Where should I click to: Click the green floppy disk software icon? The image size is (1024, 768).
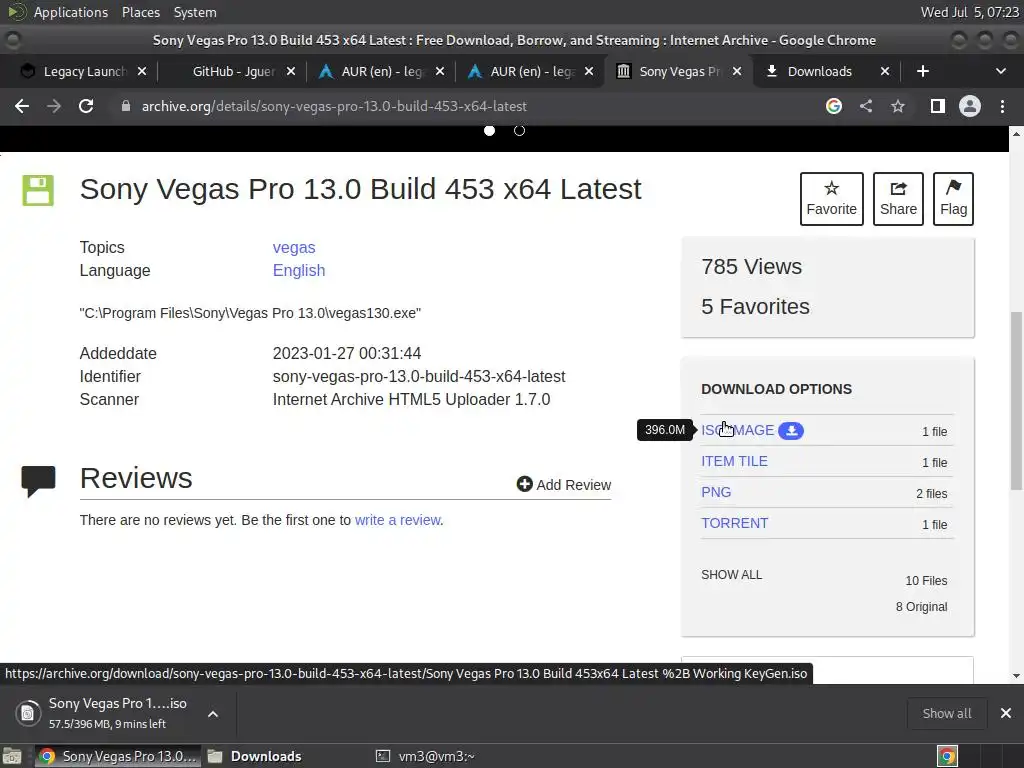click(x=38, y=190)
